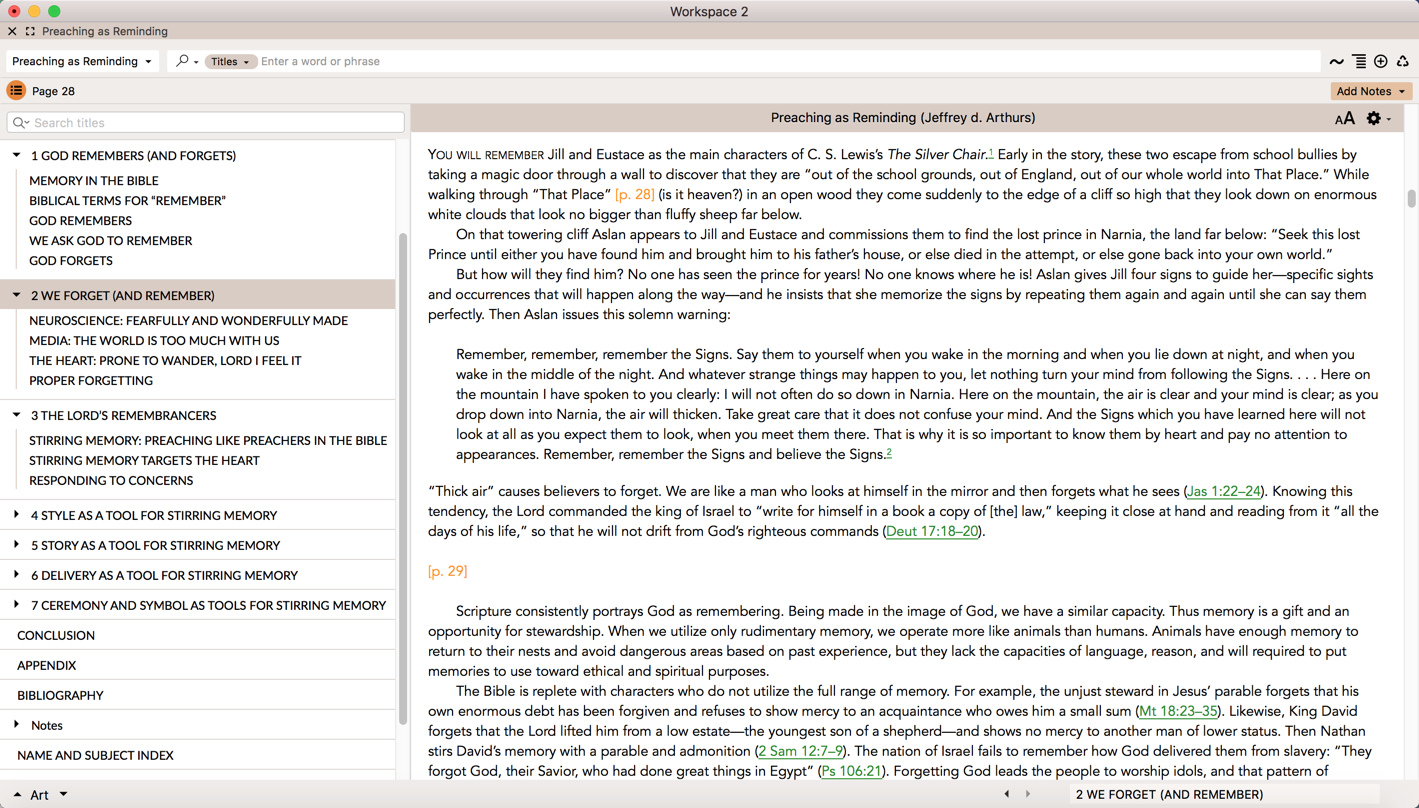Click the circled plus add icon
This screenshot has height=808, width=1419.
1381,62
